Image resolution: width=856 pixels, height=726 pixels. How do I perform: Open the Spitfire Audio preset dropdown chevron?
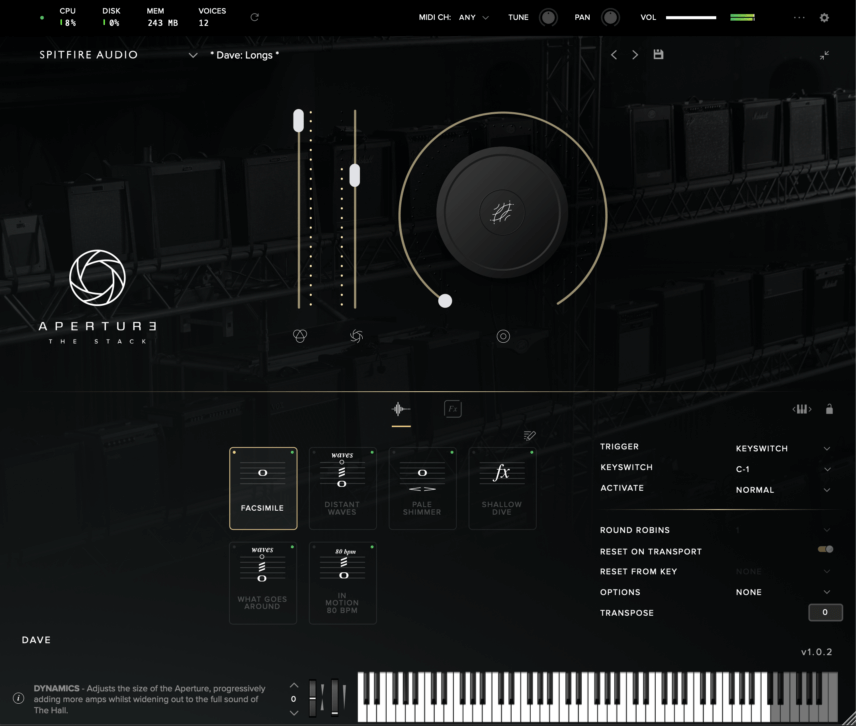coord(193,55)
